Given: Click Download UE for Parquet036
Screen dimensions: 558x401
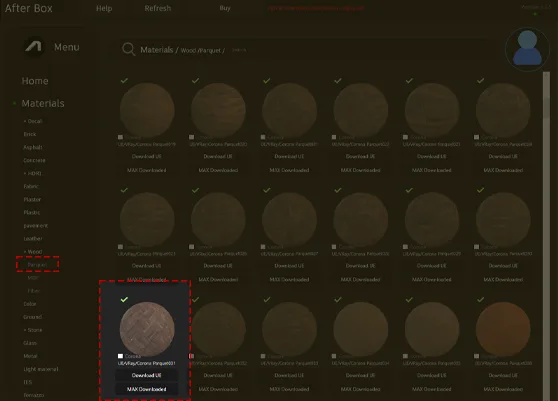Looking at the screenshot, I should (503, 375).
